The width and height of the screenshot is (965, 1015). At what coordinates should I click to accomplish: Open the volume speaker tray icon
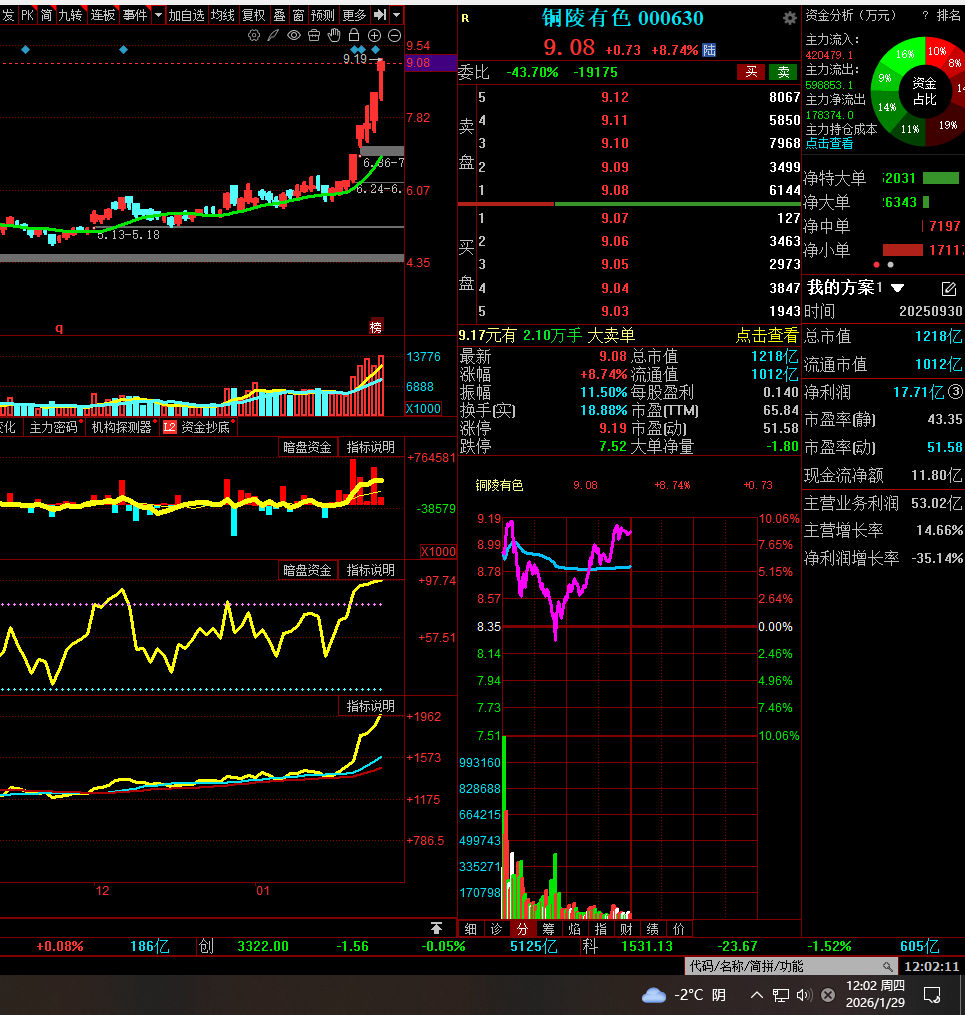tap(804, 995)
